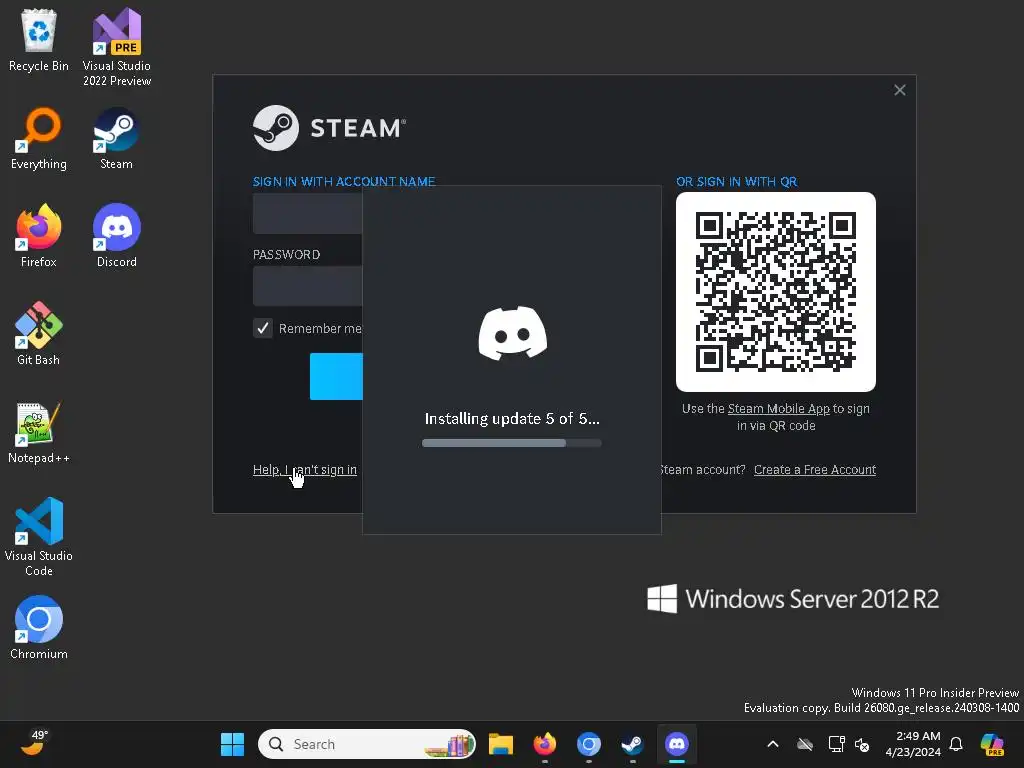Activate Discord taskbar button
This screenshot has height=768, width=1024.
tap(677, 744)
